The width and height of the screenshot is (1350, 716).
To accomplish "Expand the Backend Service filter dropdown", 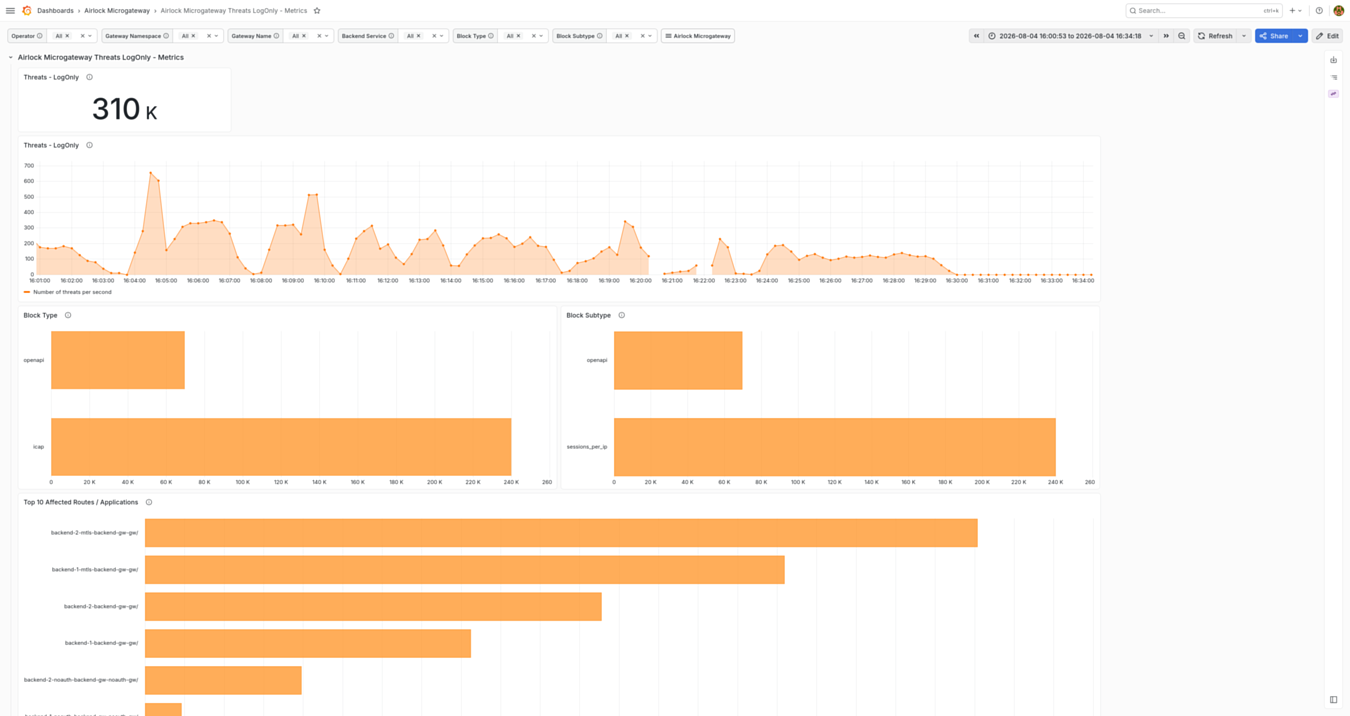I will tap(442, 36).
